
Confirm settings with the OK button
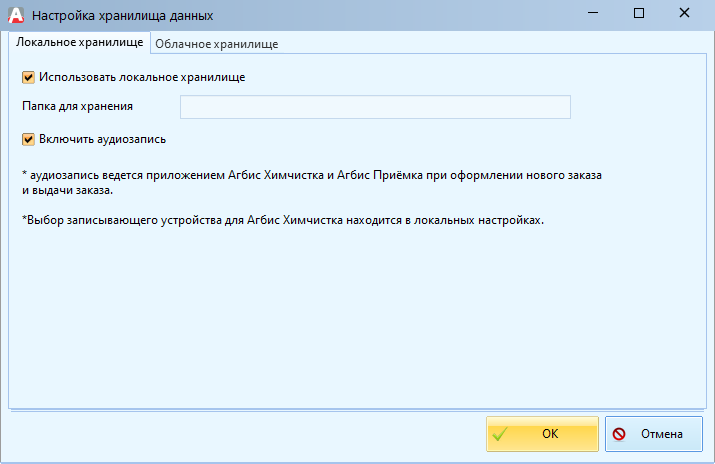[542, 434]
